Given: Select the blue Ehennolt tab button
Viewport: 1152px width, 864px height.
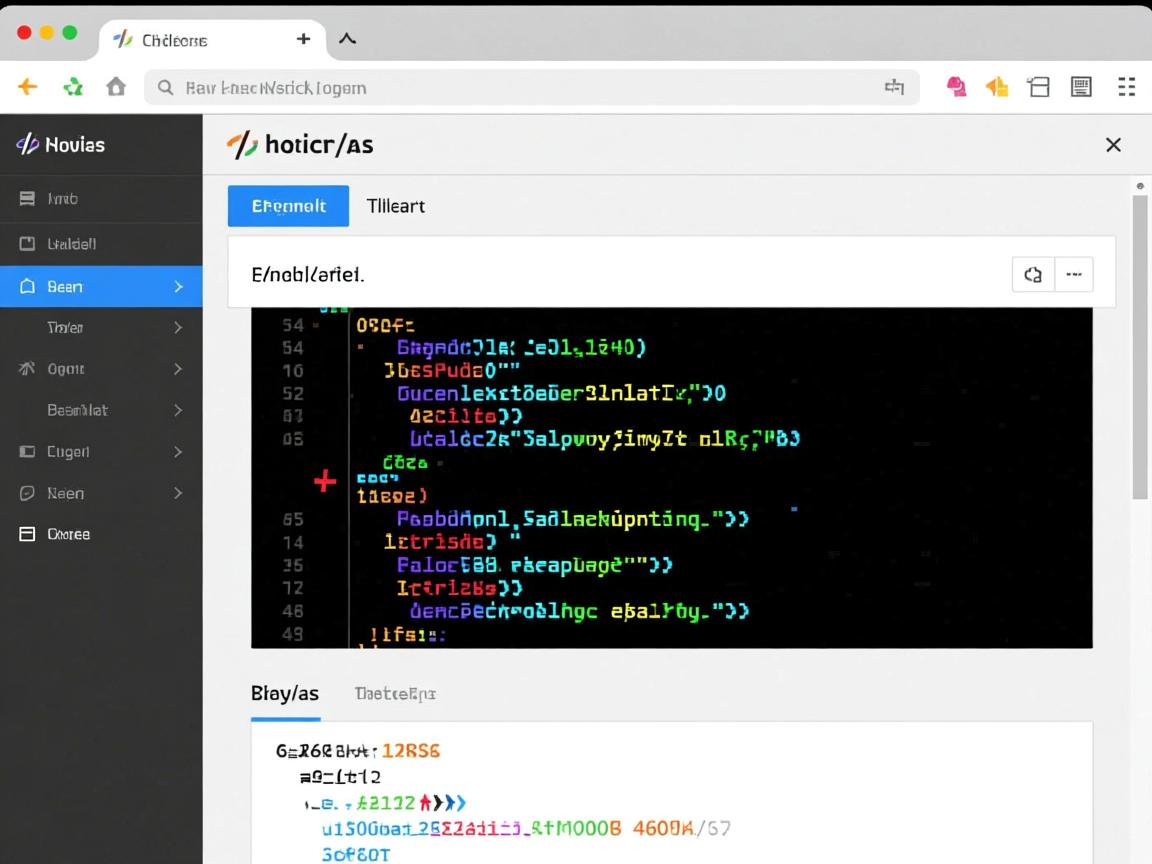Looking at the screenshot, I should (288, 206).
